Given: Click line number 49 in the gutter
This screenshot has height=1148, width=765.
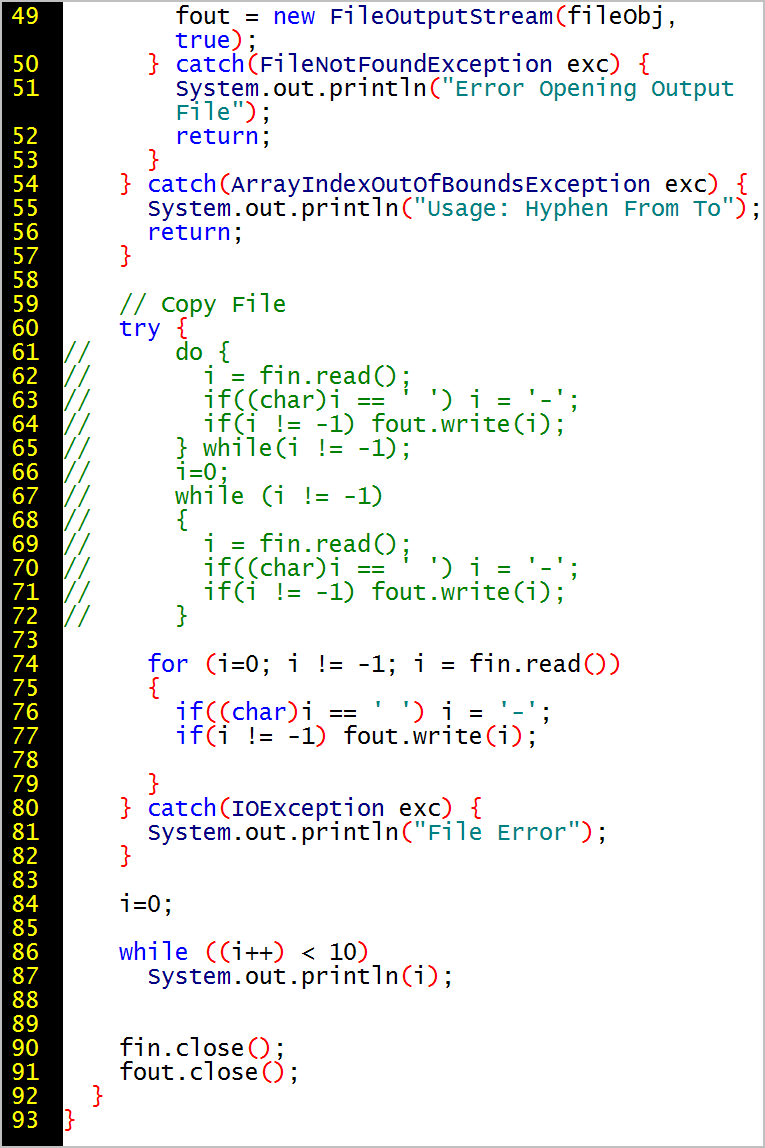Looking at the screenshot, I should pos(25,15).
